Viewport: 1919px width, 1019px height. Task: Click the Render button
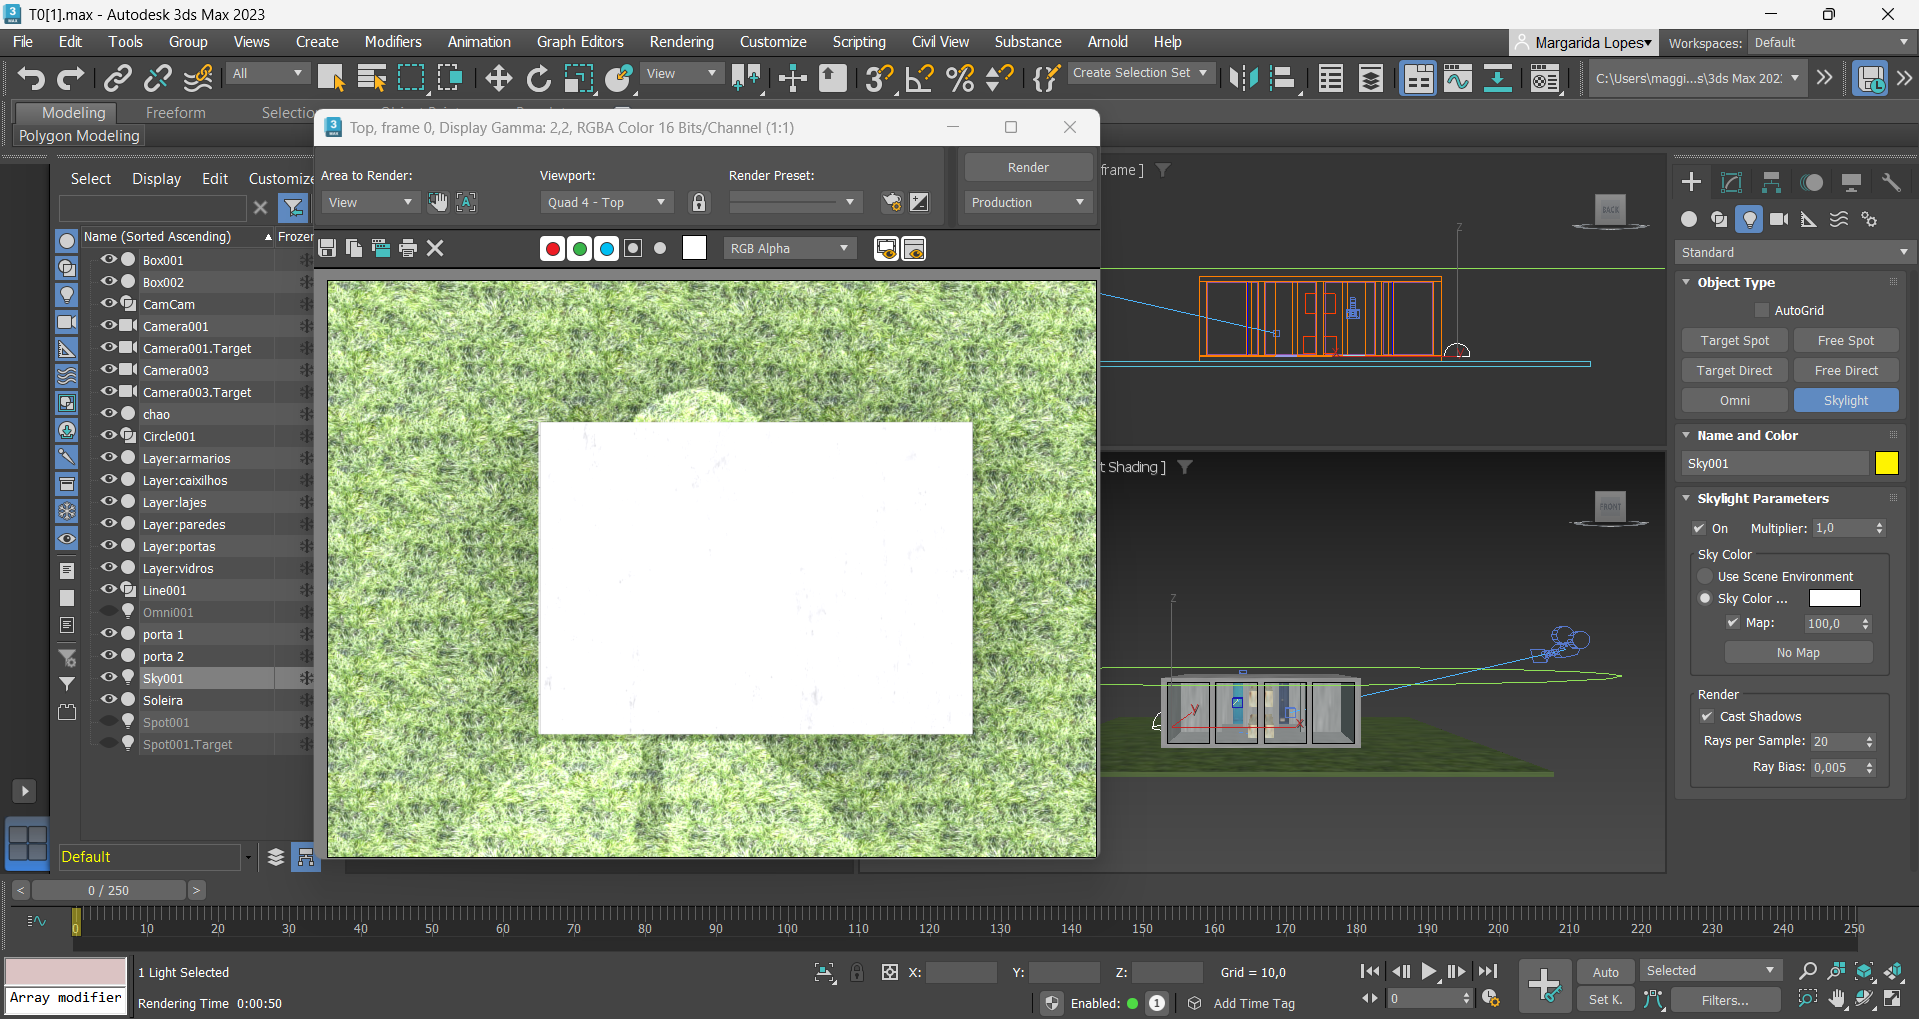(x=1028, y=167)
